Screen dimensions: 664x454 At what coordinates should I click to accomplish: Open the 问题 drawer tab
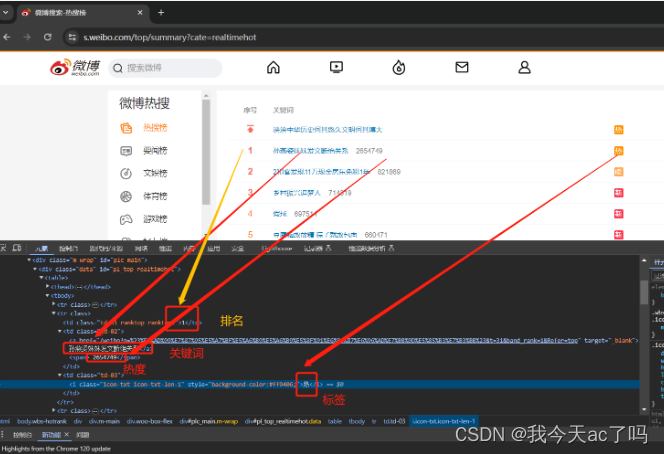tap(83, 435)
